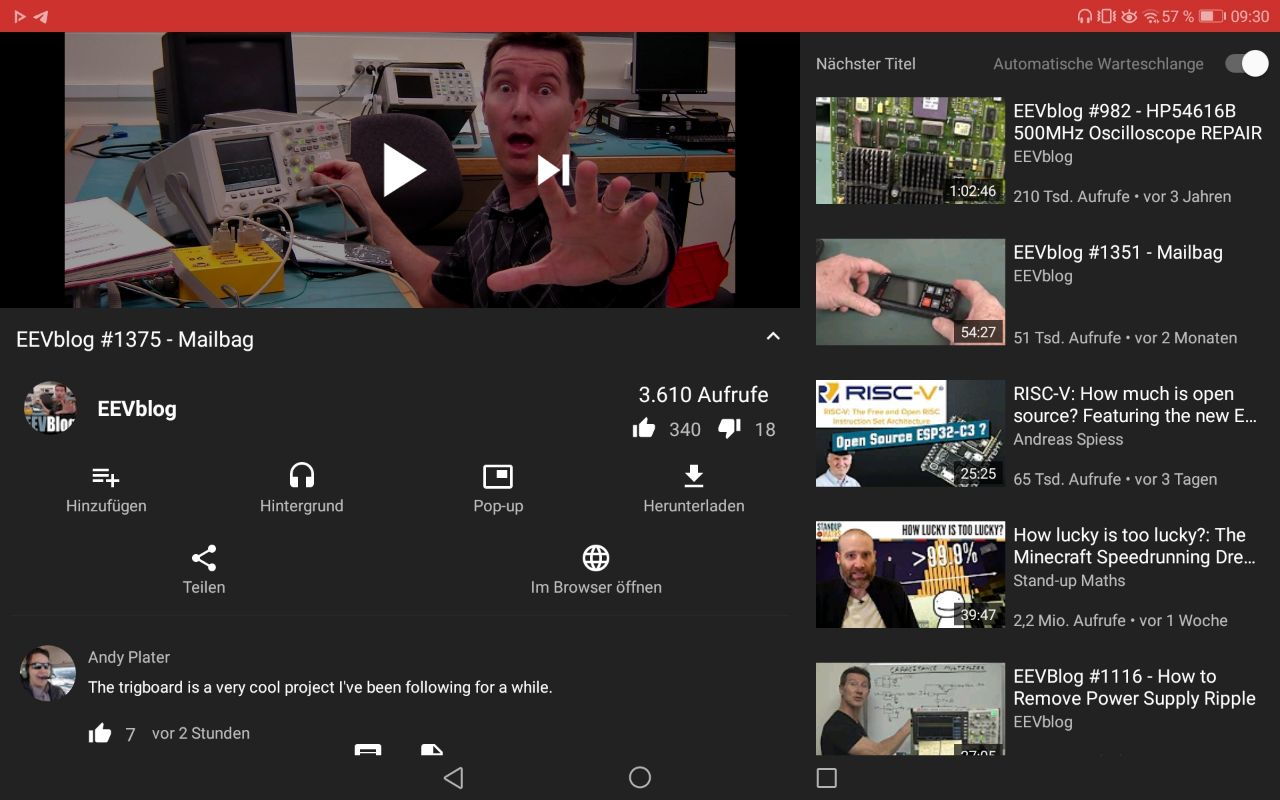Like Andy Plater's comment
Viewport: 1280px width, 800px height.
[x=100, y=734]
